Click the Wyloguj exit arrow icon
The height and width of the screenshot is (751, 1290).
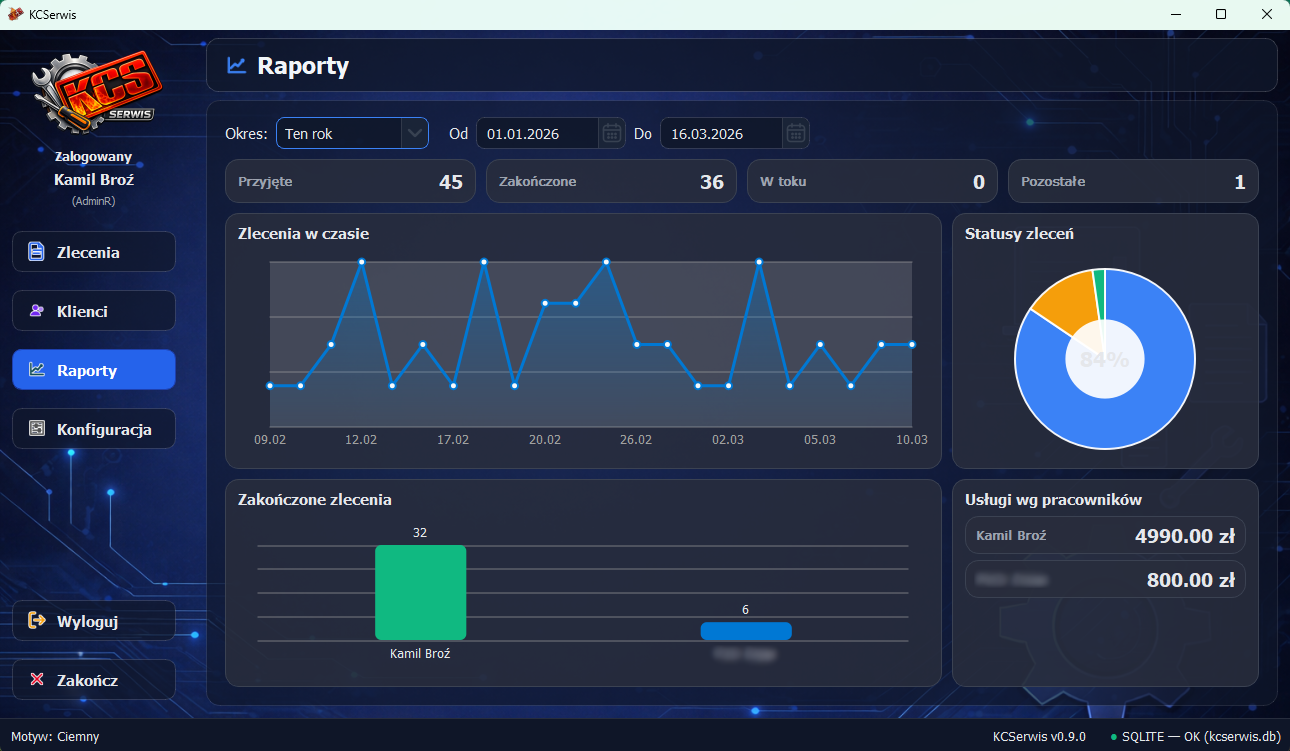coord(37,621)
